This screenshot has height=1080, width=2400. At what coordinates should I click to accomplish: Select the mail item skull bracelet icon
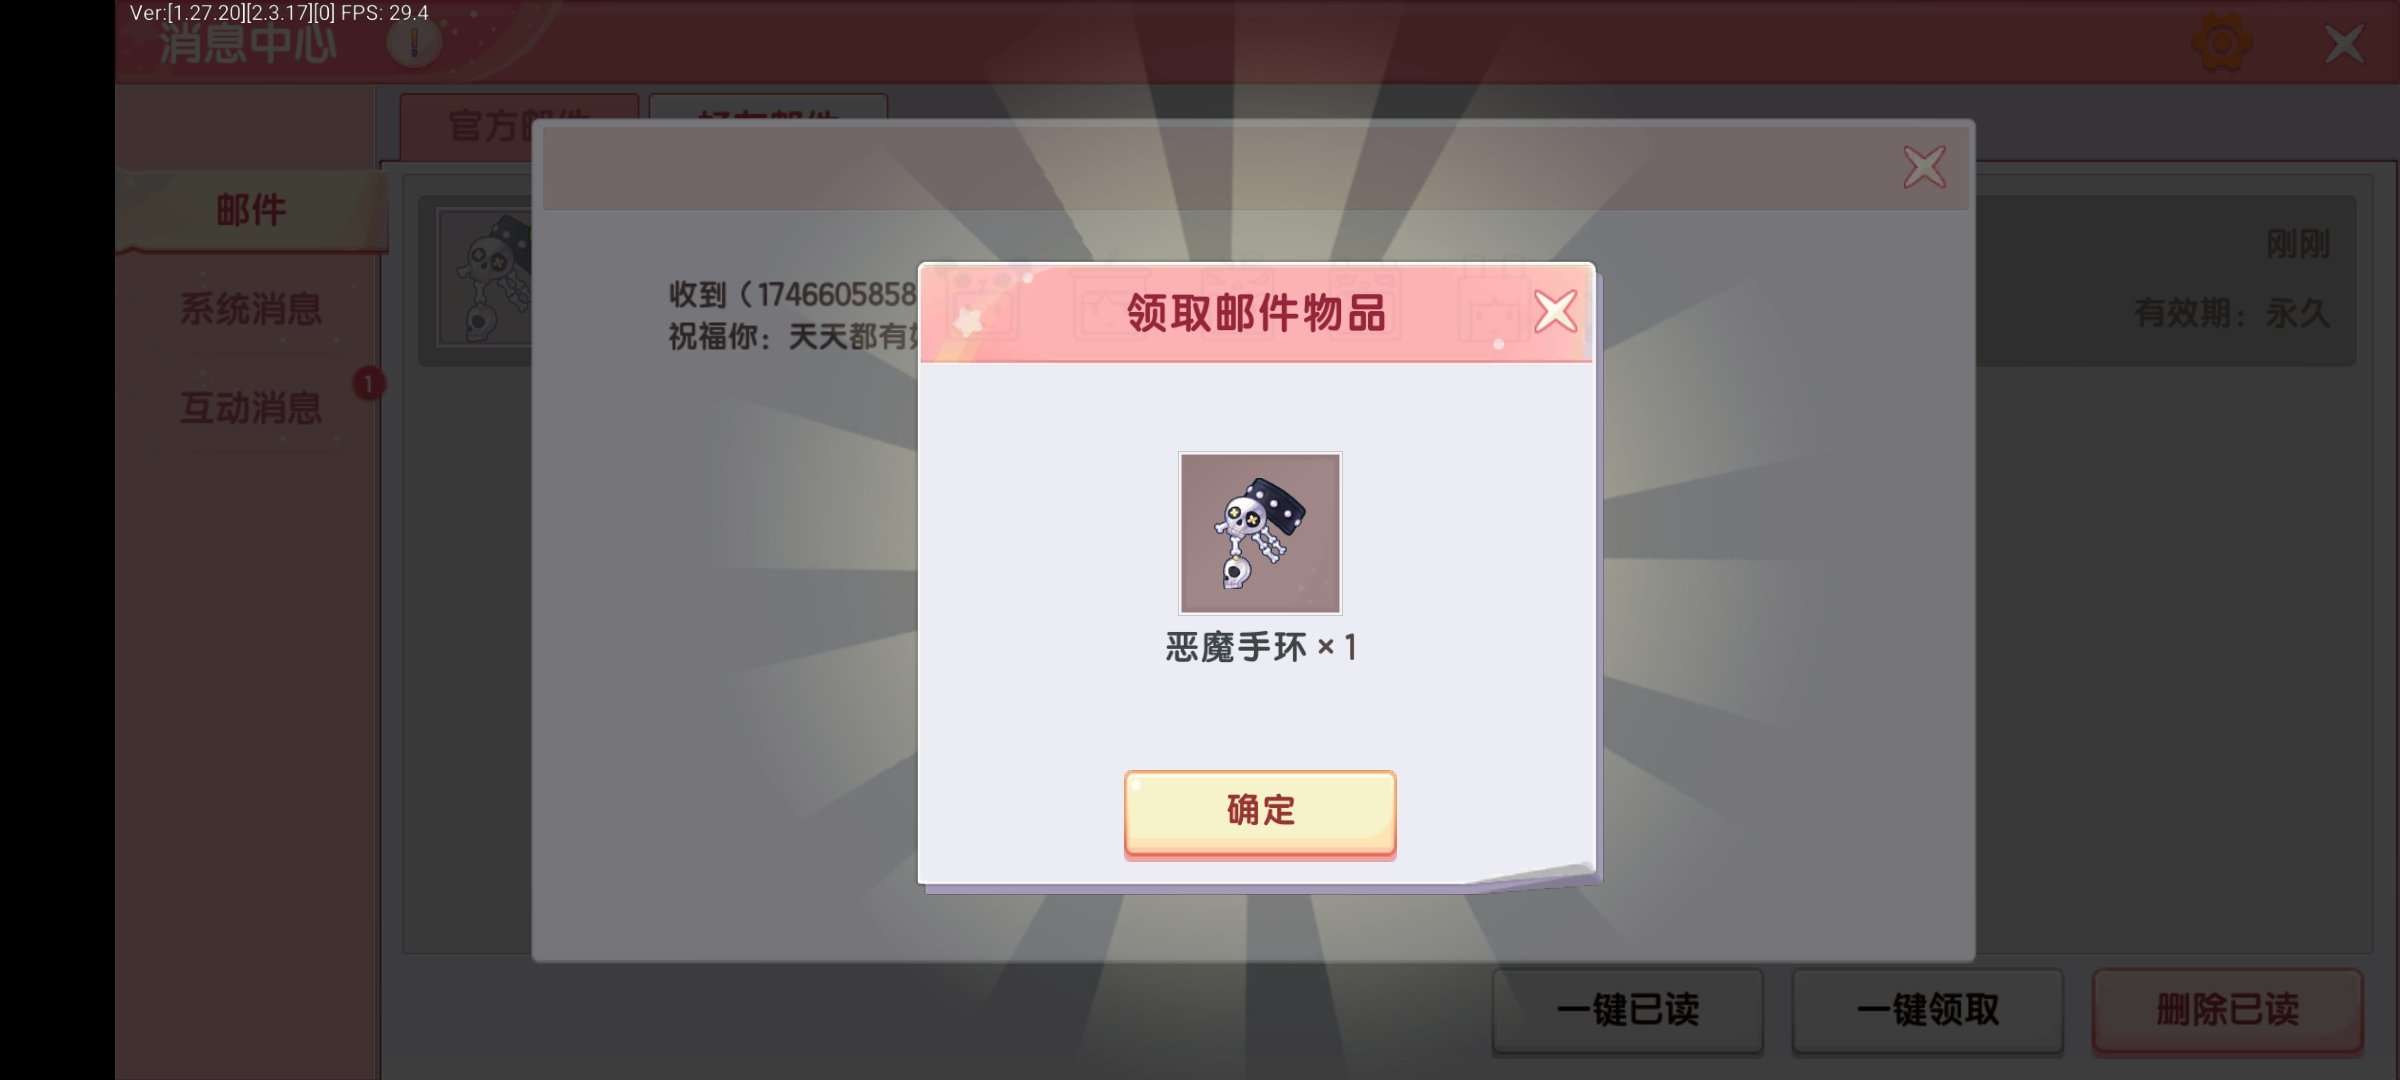pos(484,278)
